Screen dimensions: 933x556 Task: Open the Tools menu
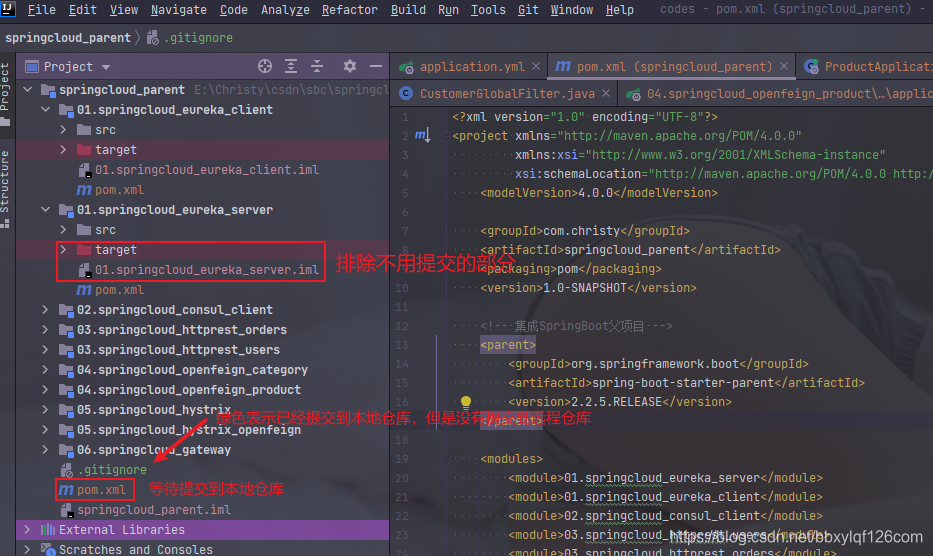(x=488, y=10)
